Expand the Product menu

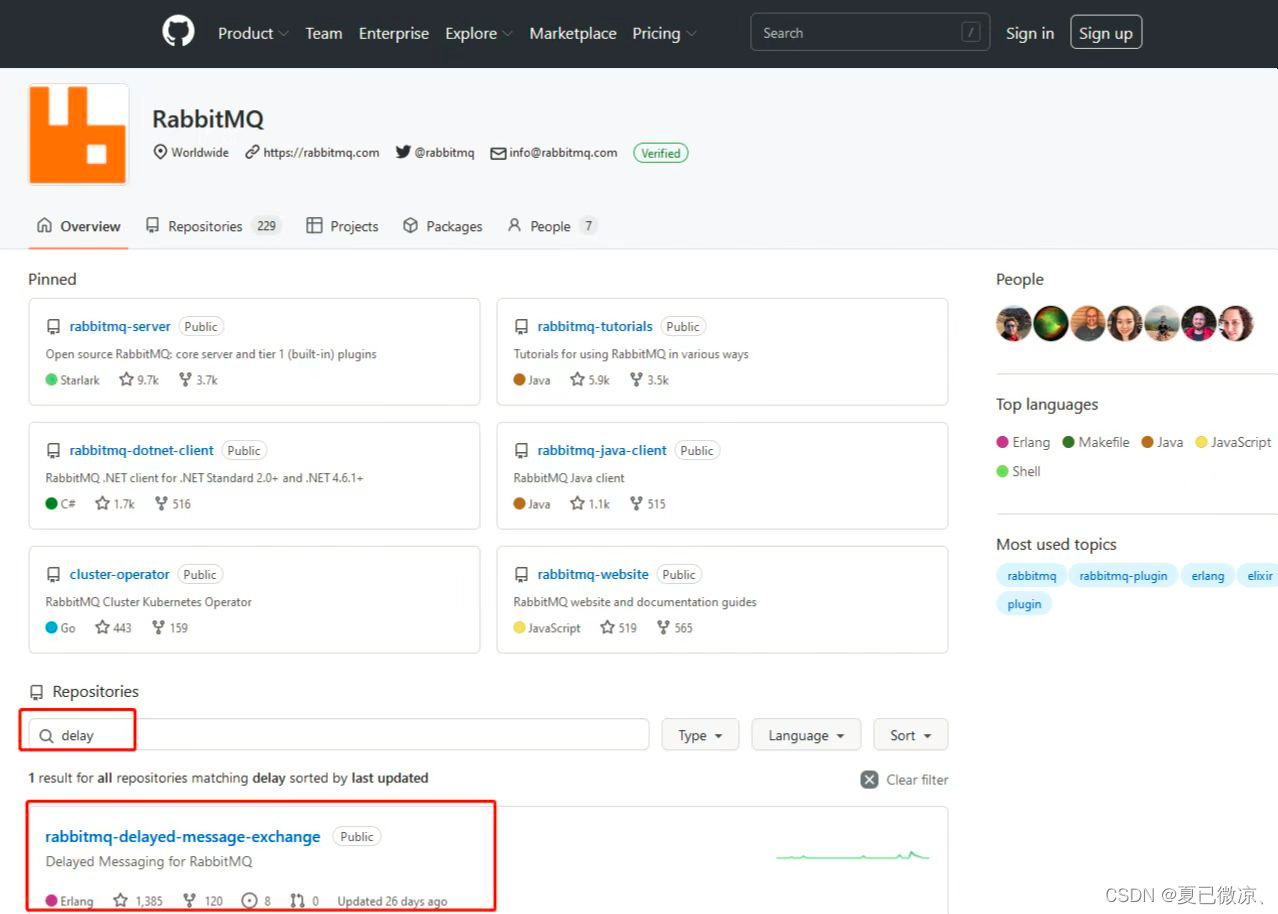pos(253,33)
